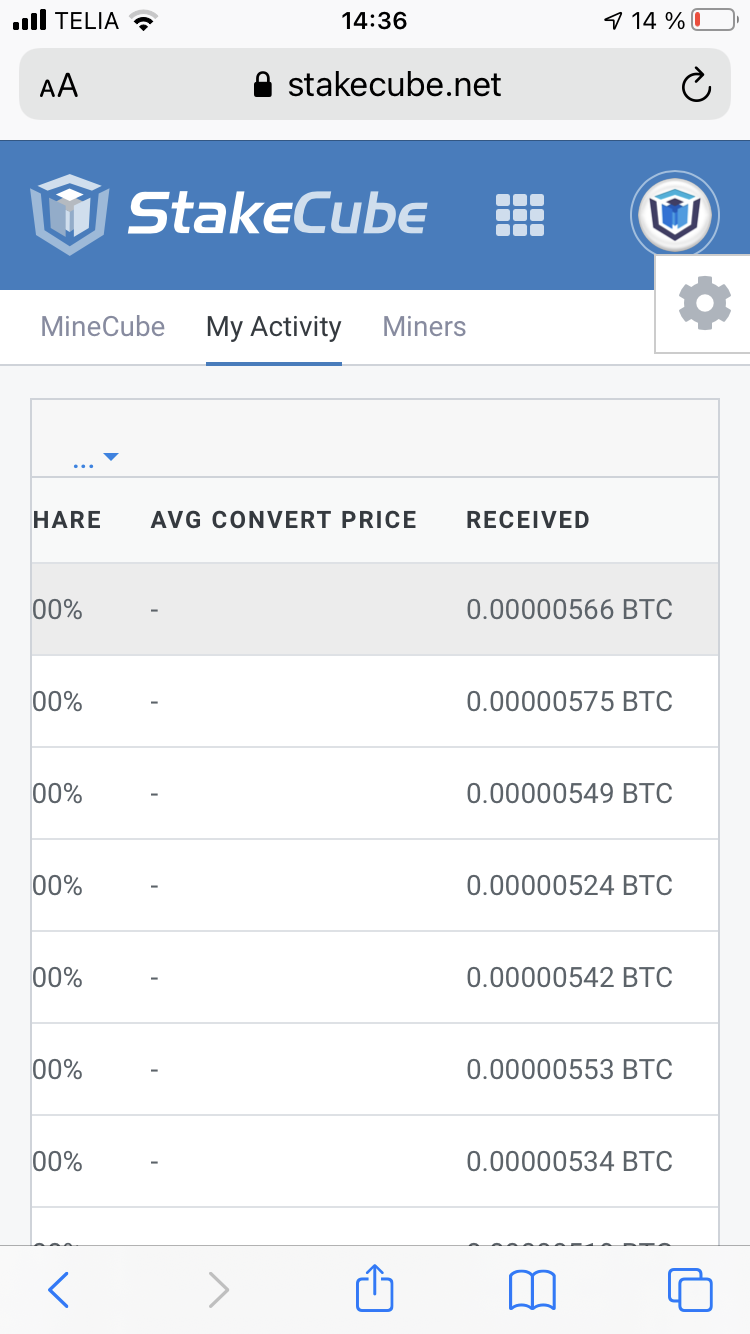
Task: Open reader text size AA menu
Action: [x=59, y=86]
